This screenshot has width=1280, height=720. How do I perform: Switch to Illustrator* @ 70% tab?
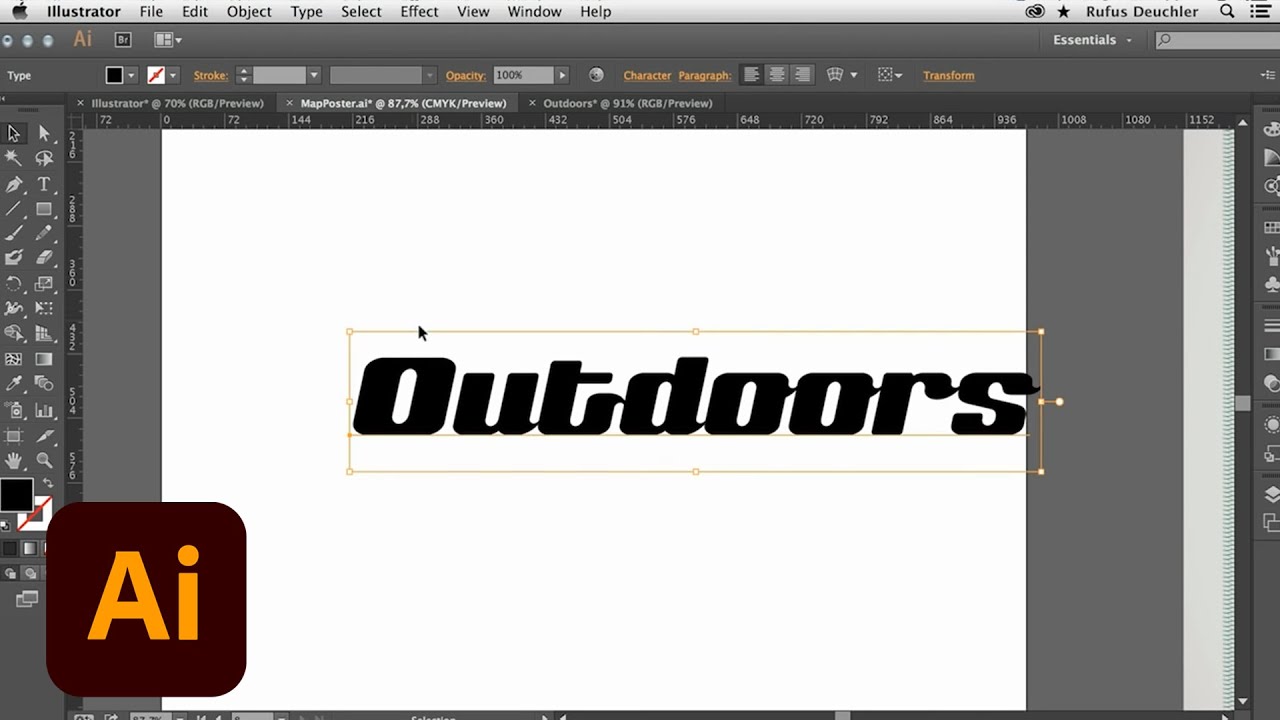tap(177, 103)
